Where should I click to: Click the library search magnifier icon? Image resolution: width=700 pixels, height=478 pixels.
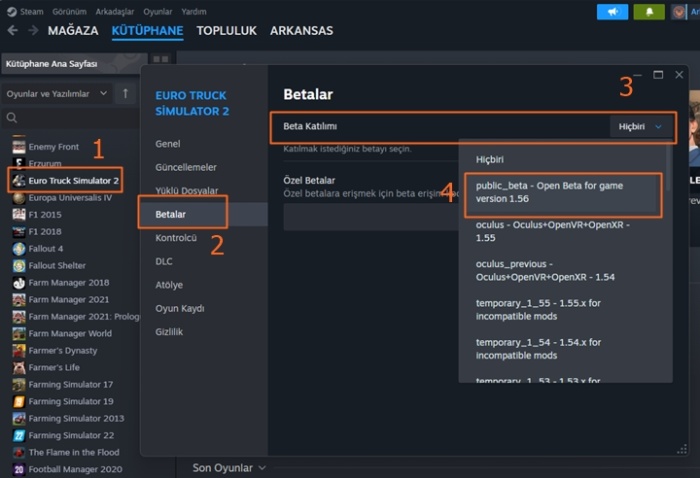click(11, 118)
